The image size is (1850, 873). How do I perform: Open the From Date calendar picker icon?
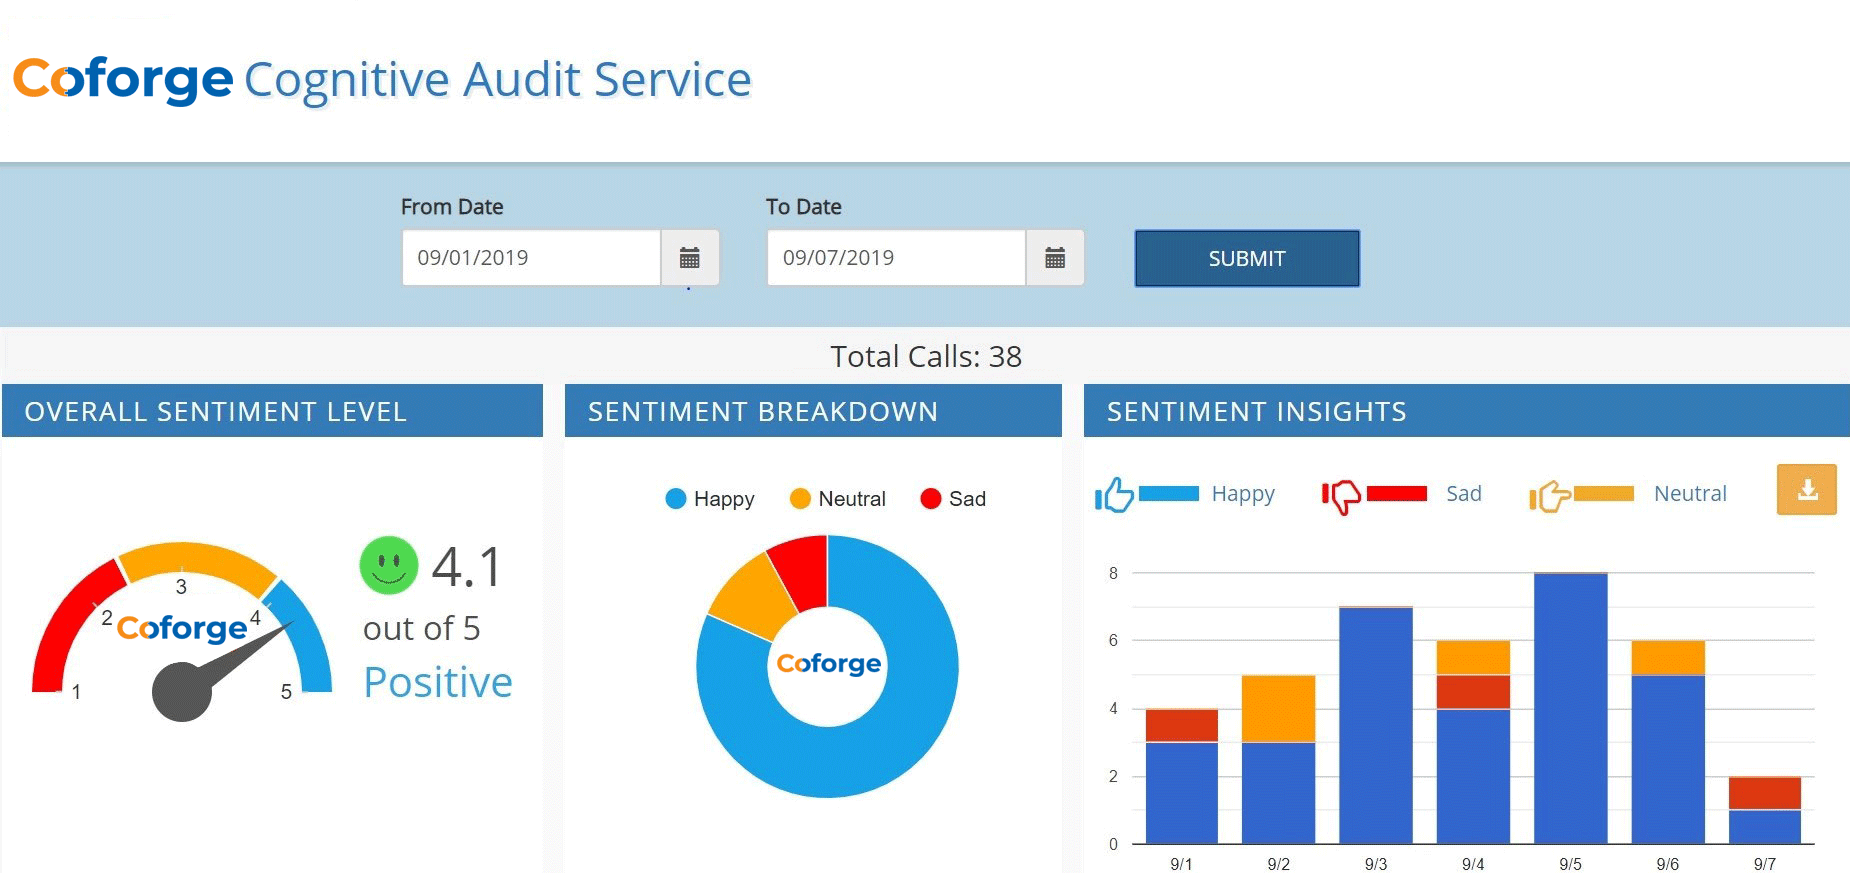coord(689,258)
